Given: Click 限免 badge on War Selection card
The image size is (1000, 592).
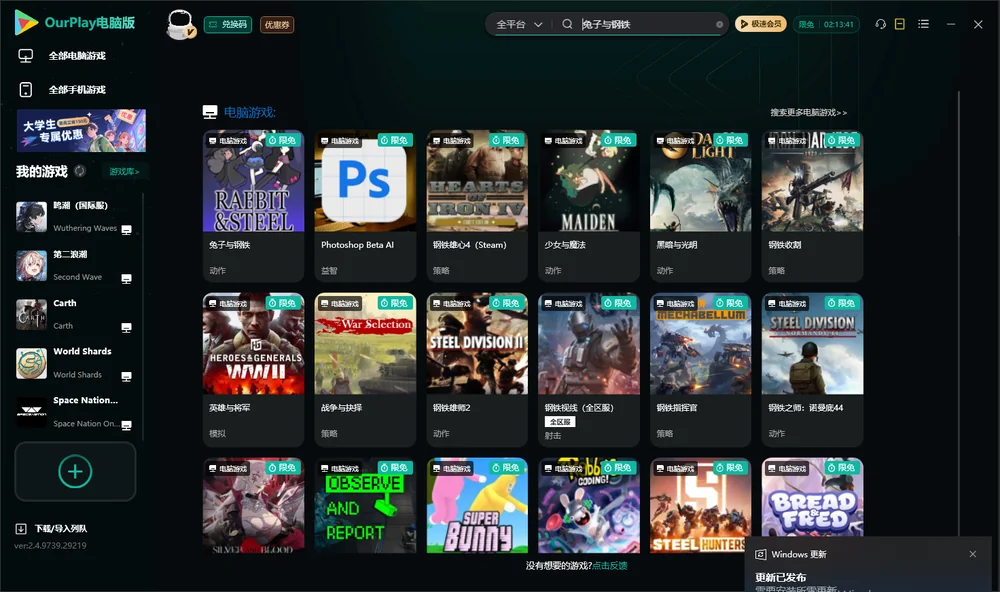Looking at the screenshot, I should (x=395, y=302).
